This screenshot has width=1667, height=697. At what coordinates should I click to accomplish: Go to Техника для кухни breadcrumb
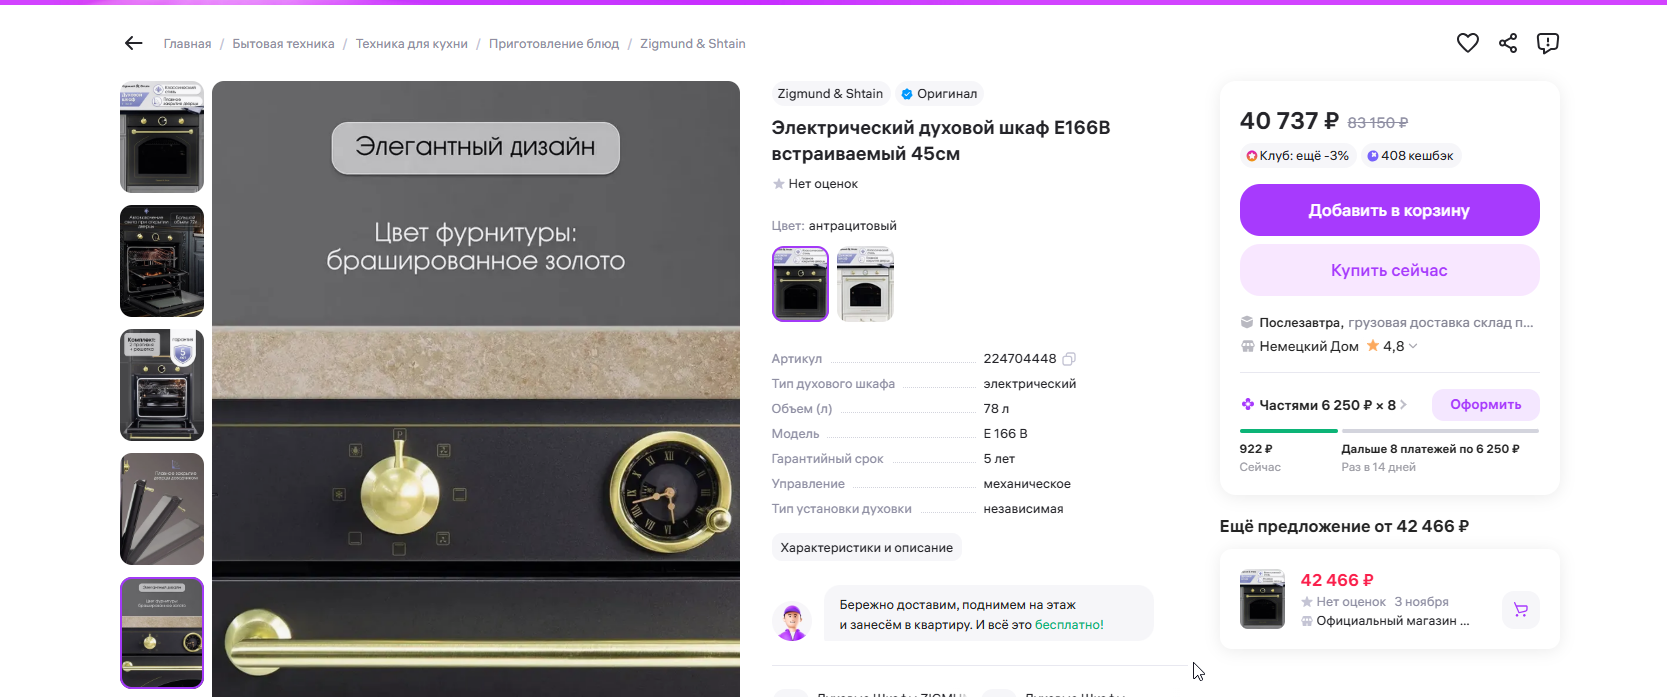pos(412,44)
